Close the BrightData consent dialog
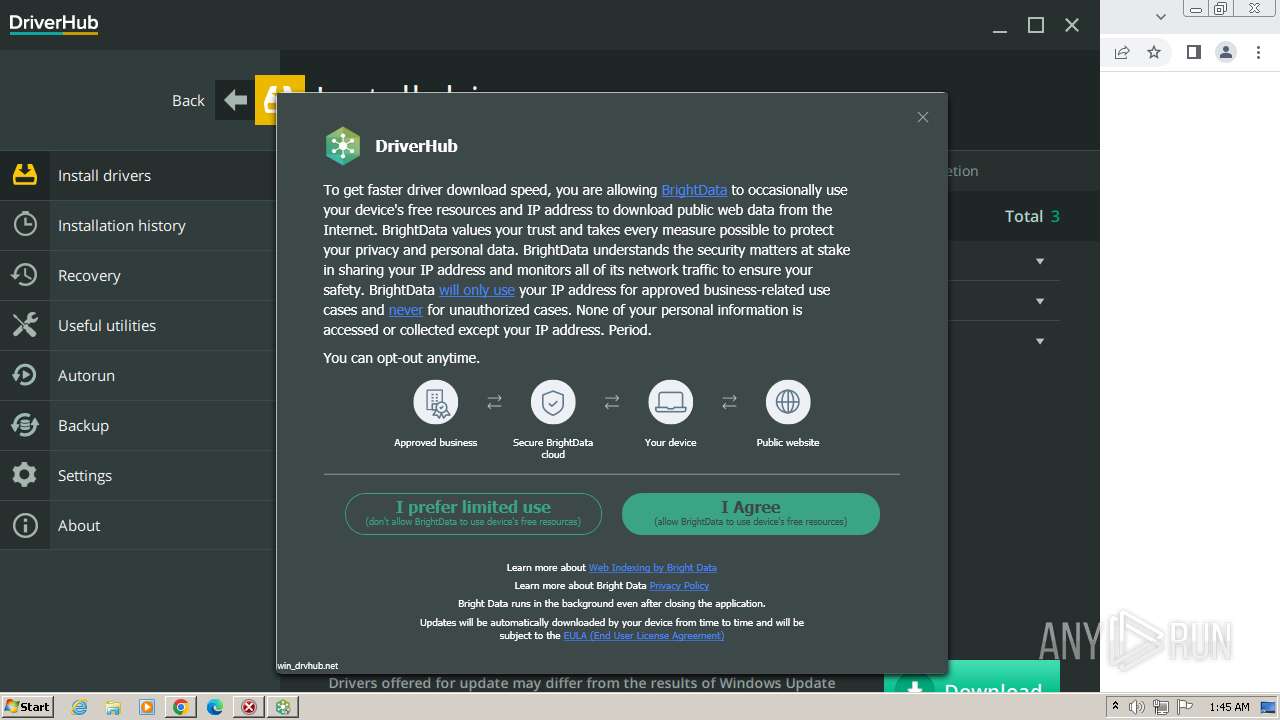 923,117
